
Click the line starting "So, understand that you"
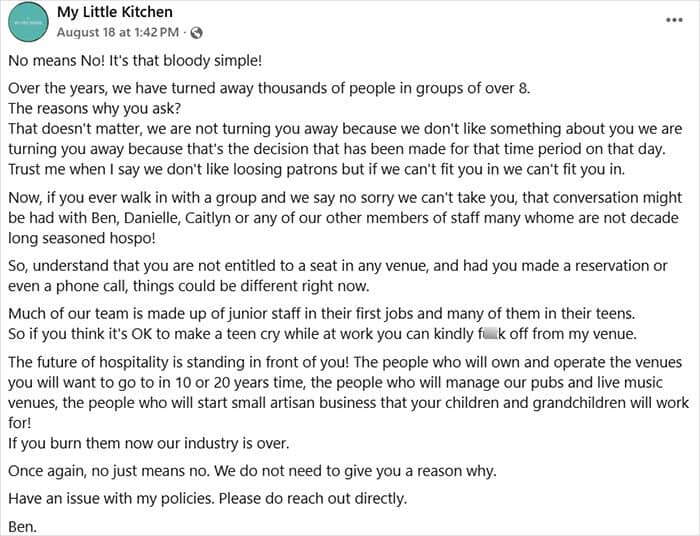point(338,267)
